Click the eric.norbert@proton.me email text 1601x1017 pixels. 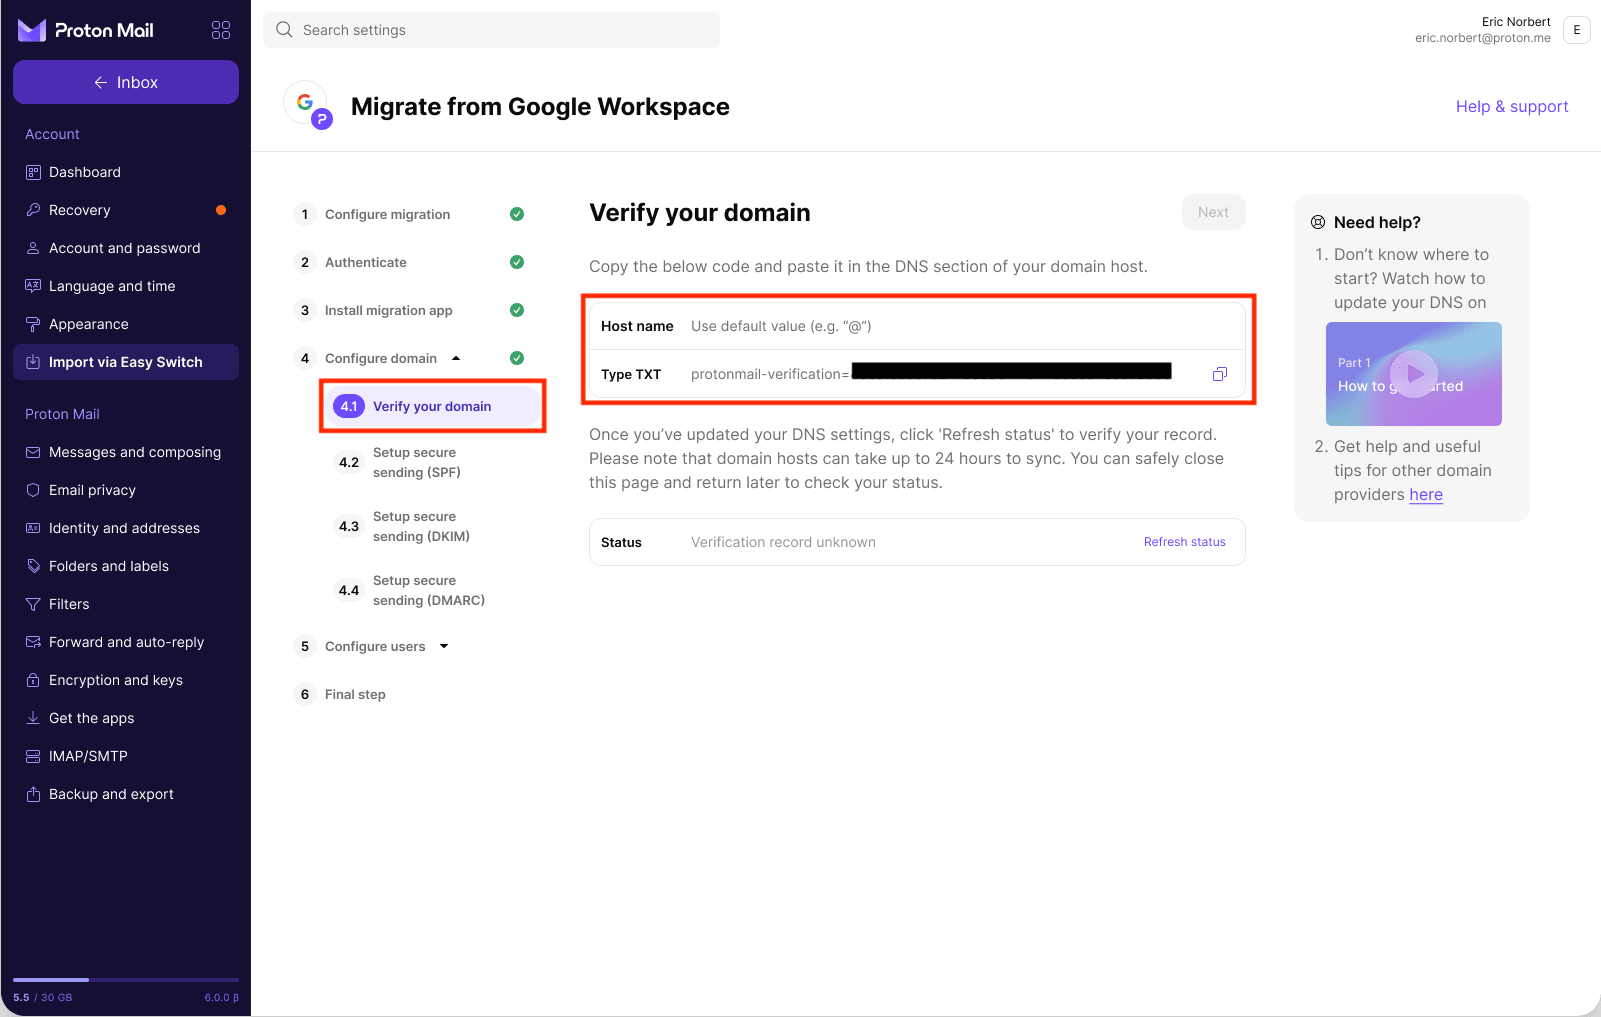[x=1483, y=38]
